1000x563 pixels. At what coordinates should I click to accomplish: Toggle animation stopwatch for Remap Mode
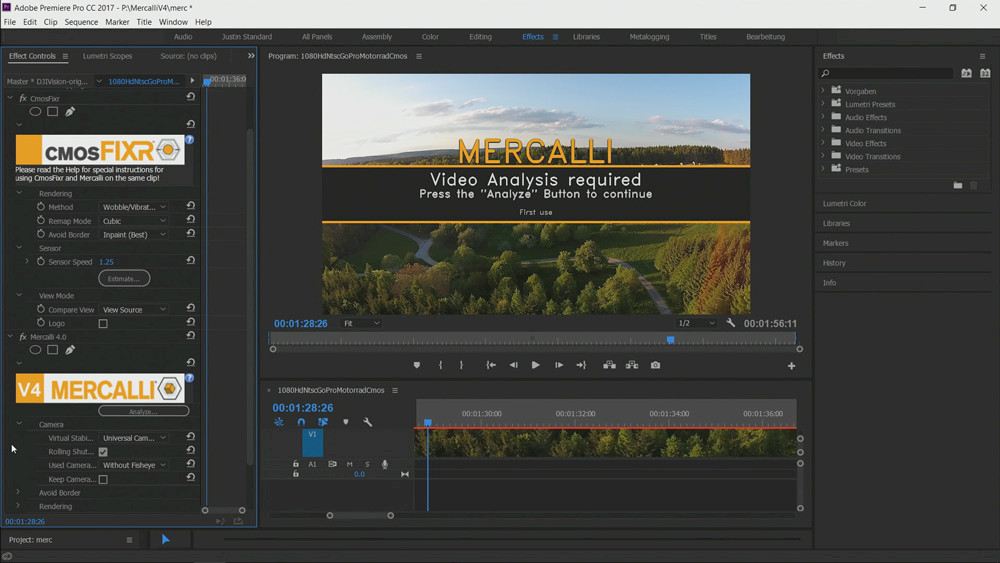(x=41, y=221)
